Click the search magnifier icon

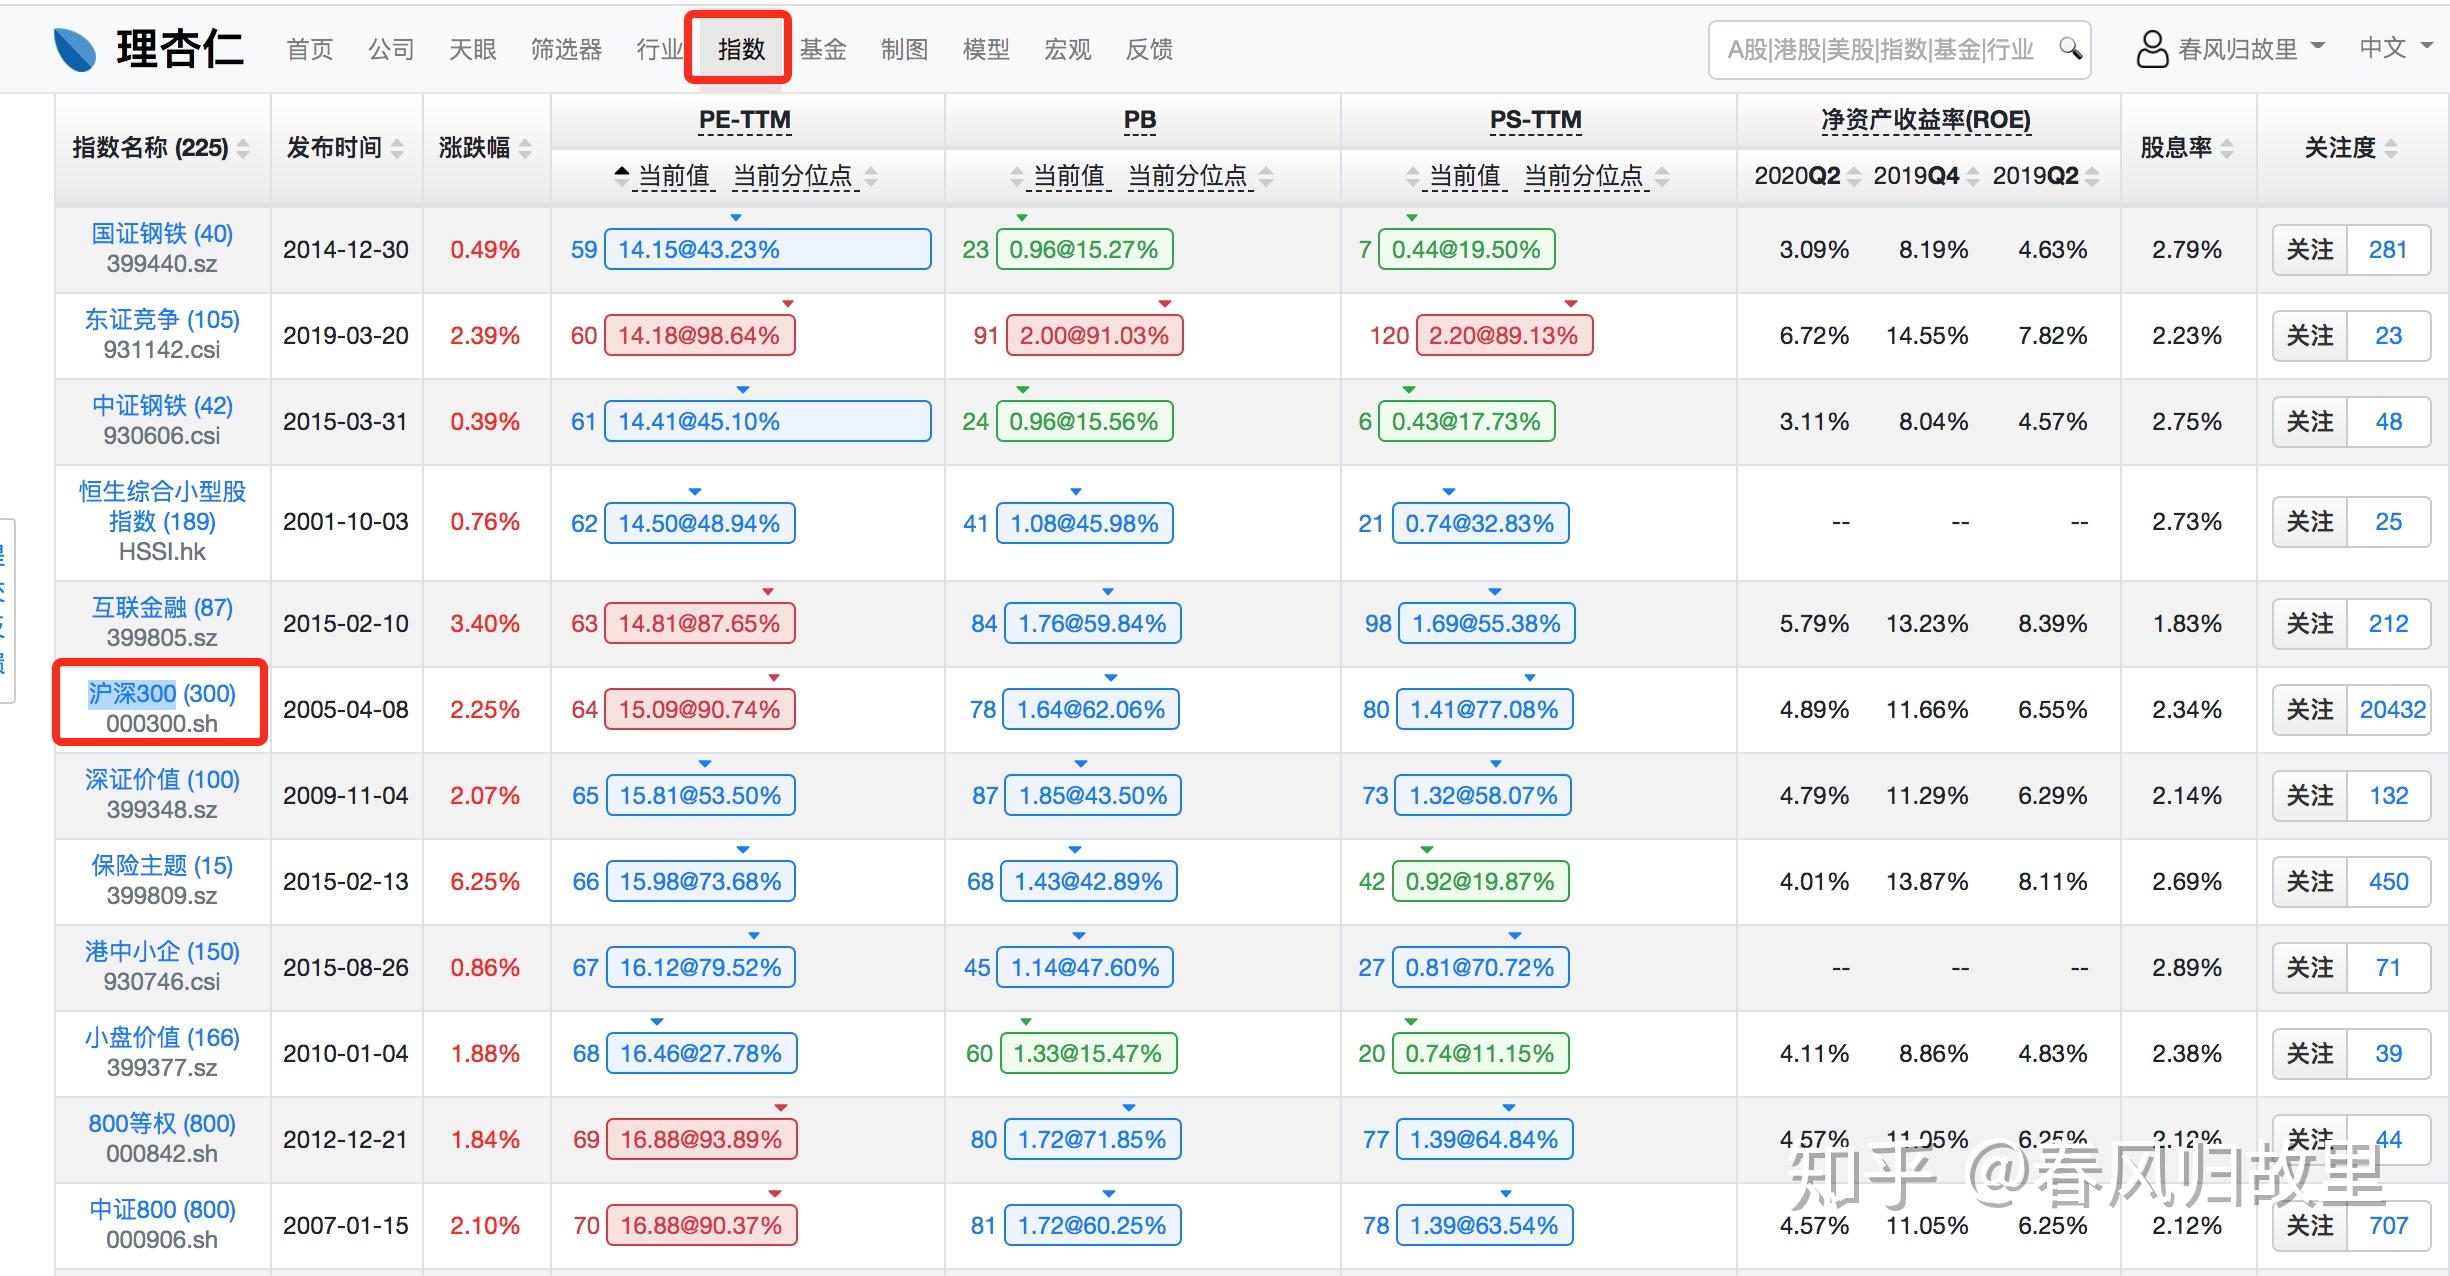(x=2070, y=48)
